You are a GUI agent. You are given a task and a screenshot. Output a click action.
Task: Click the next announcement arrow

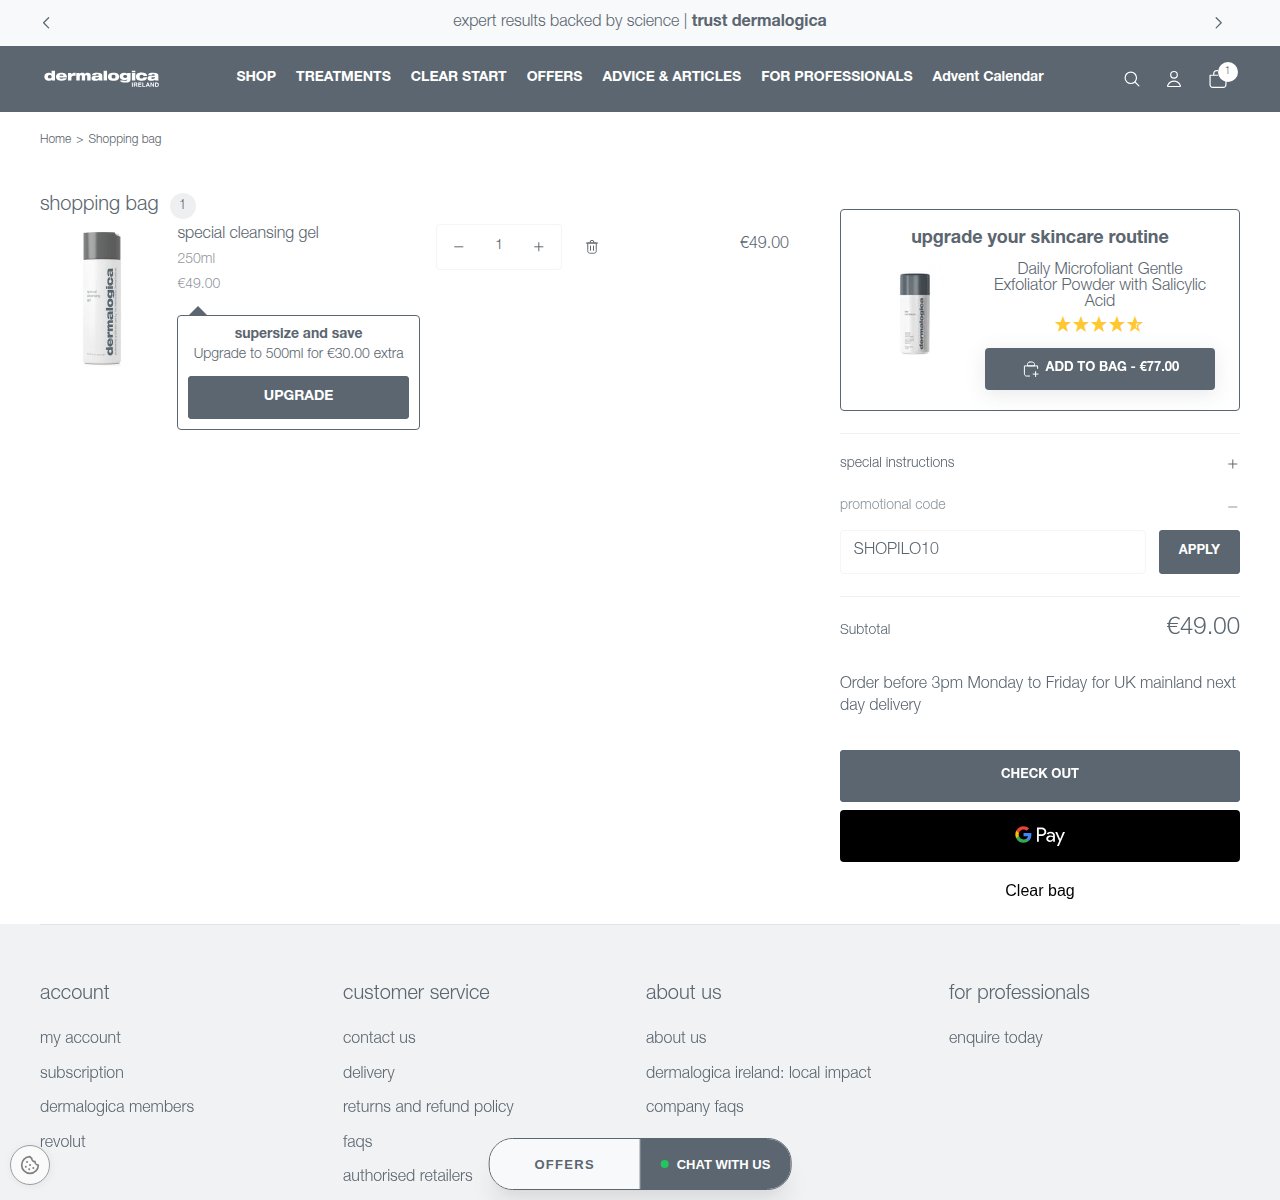tap(1218, 22)
